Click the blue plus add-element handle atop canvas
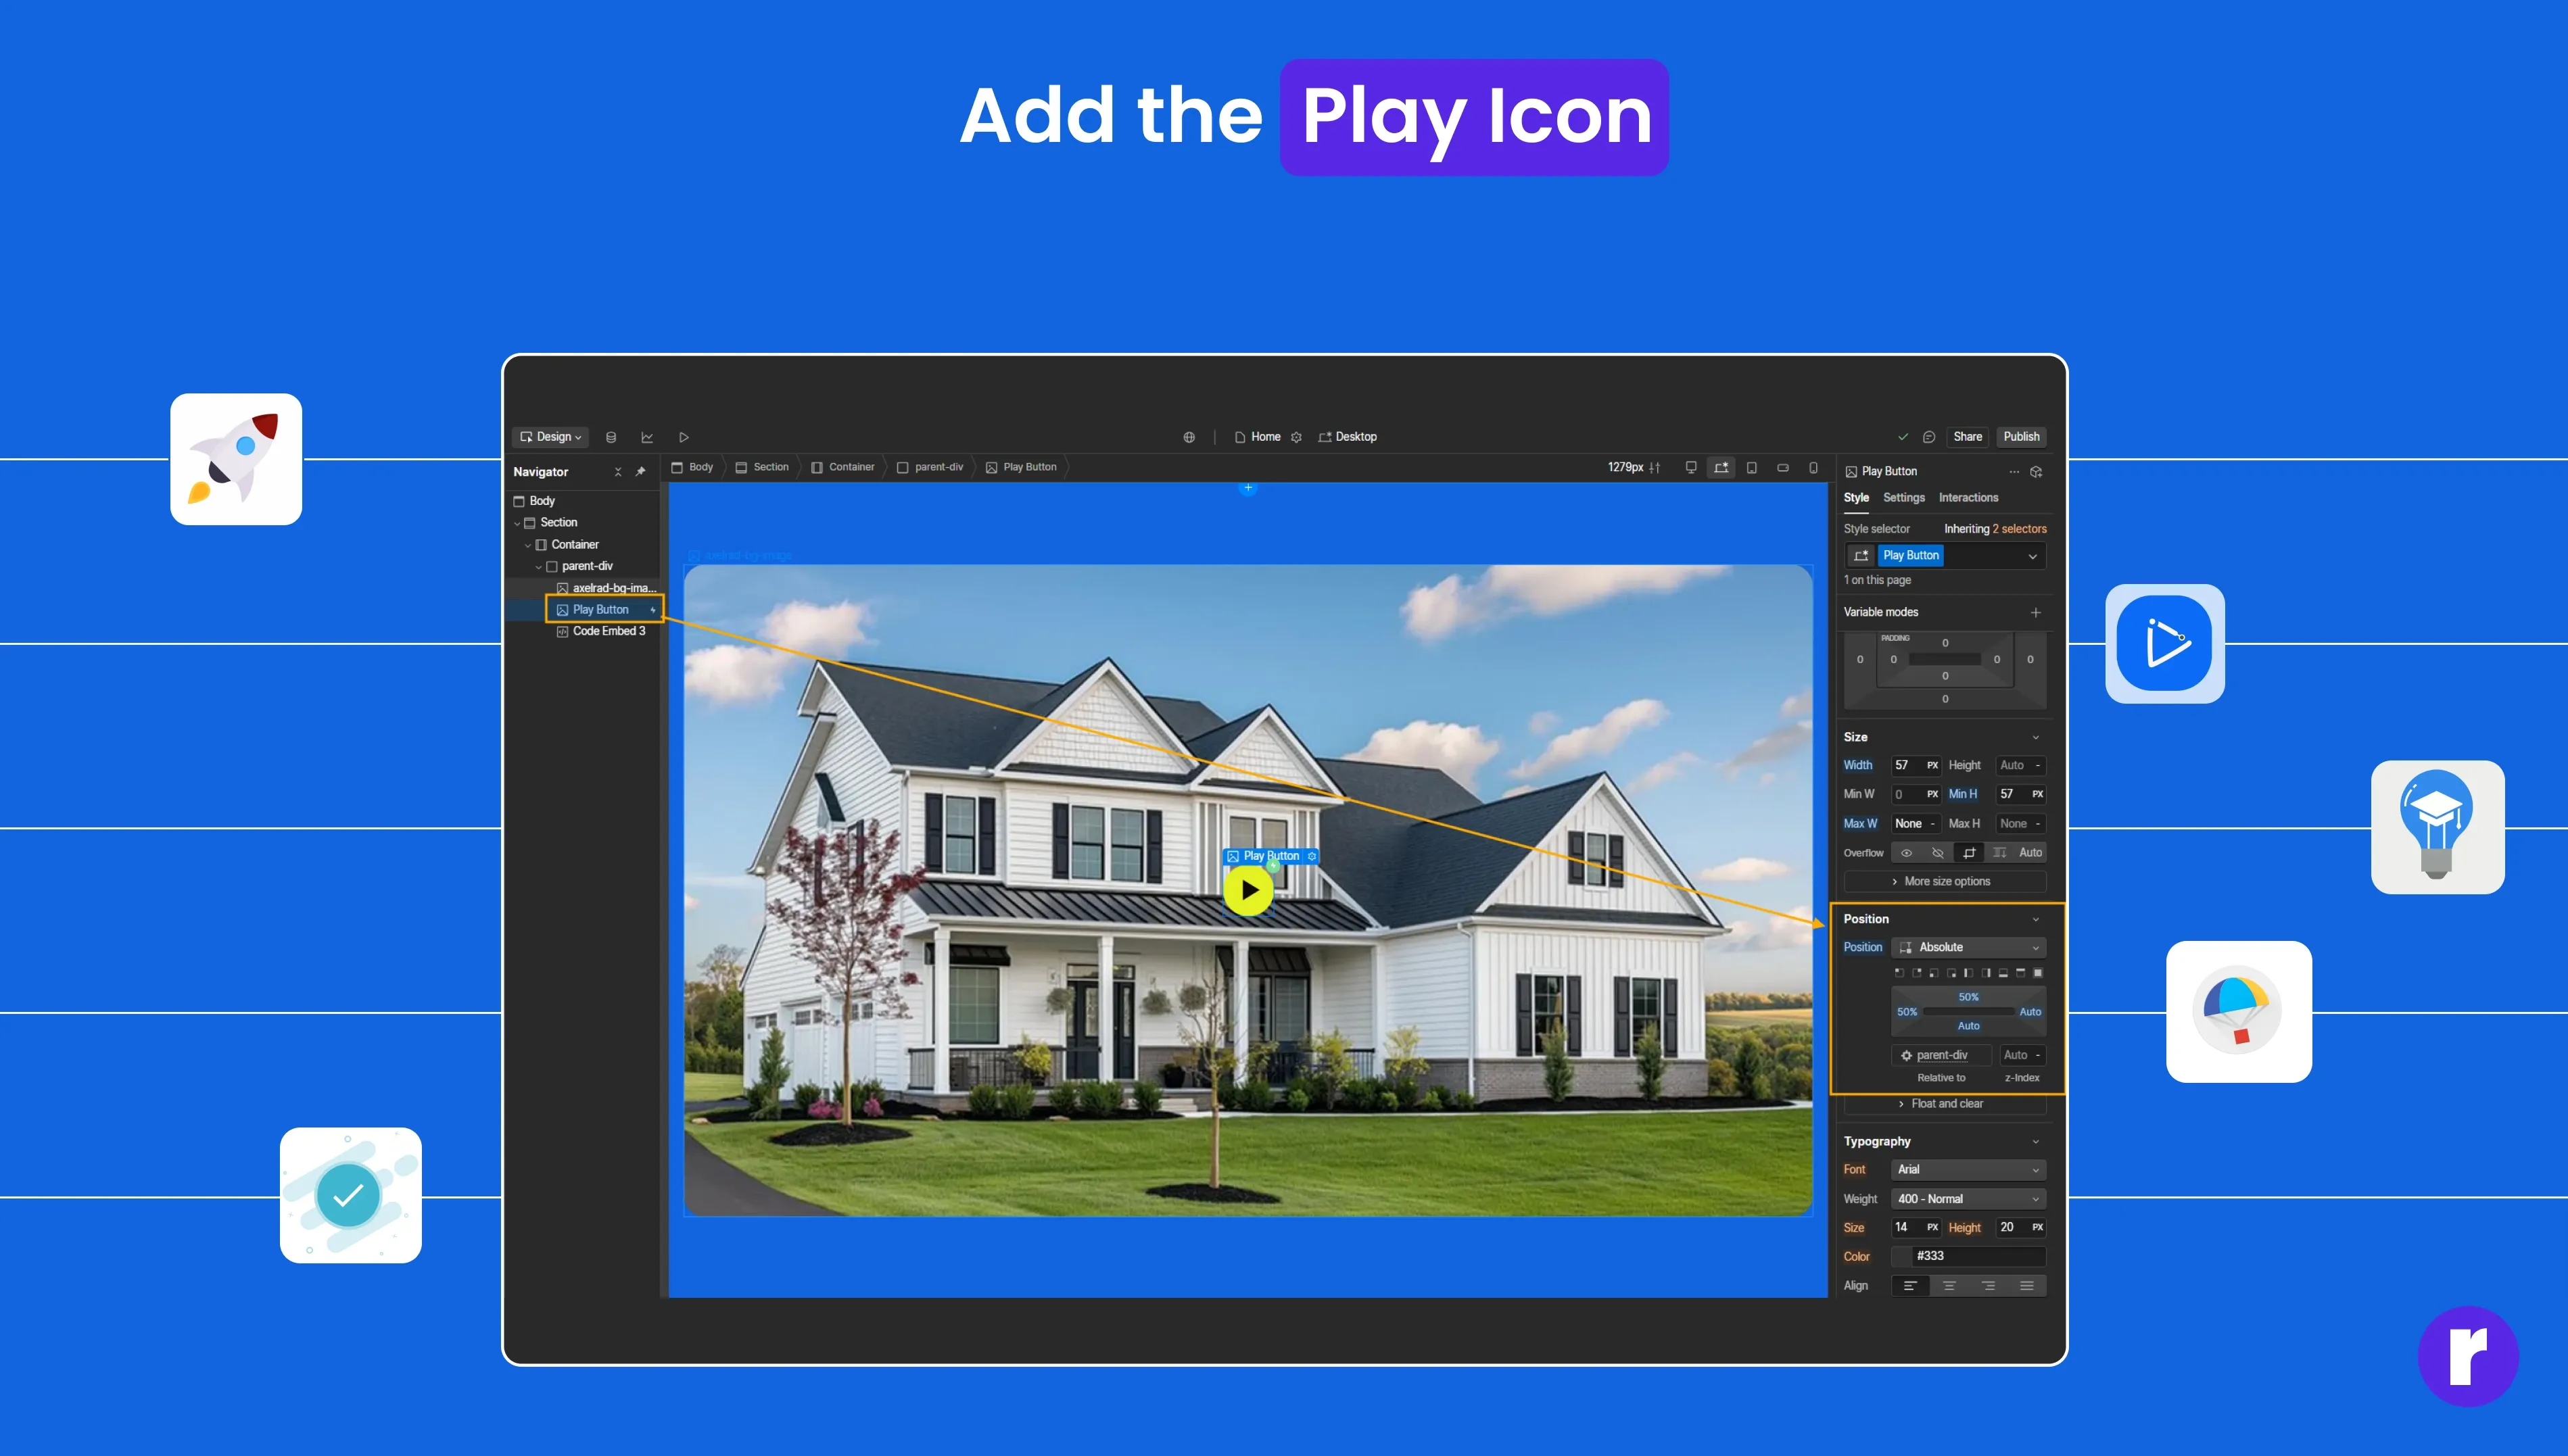Viewport: 2568px width, 1456px height. tap(1248, 488)
